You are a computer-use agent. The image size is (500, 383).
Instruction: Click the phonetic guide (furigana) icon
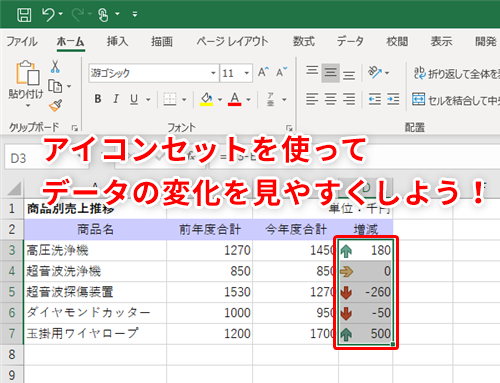270,99
